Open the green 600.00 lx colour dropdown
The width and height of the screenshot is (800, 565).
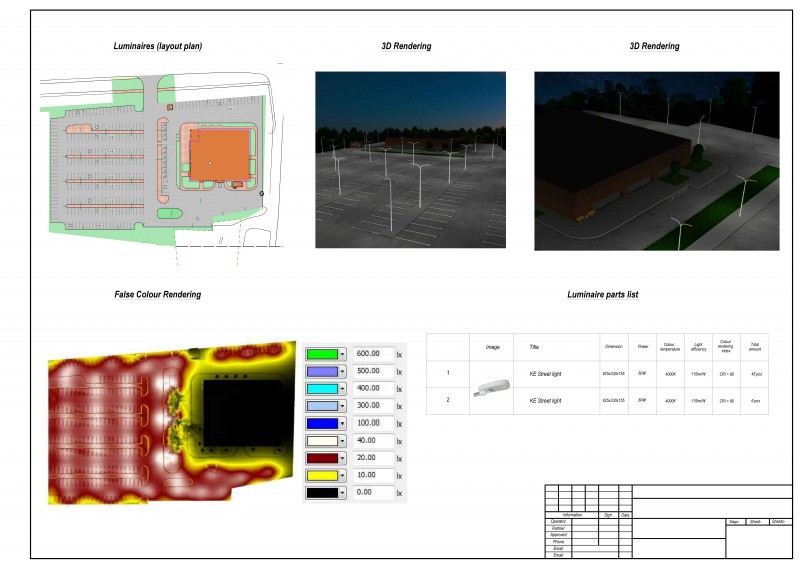tap(342, 354)
